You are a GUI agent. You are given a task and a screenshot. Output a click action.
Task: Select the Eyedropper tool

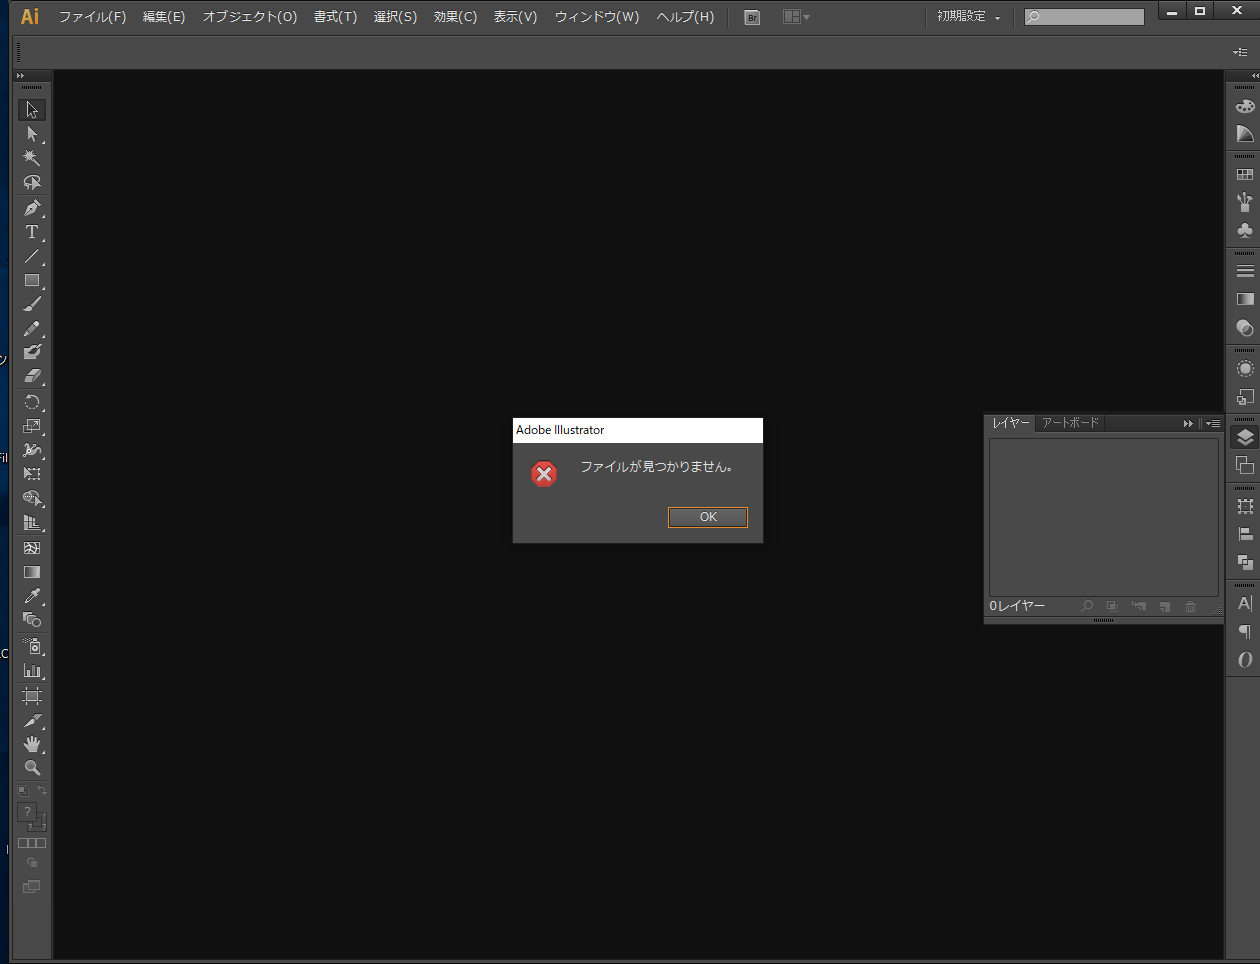coord(32,597)
